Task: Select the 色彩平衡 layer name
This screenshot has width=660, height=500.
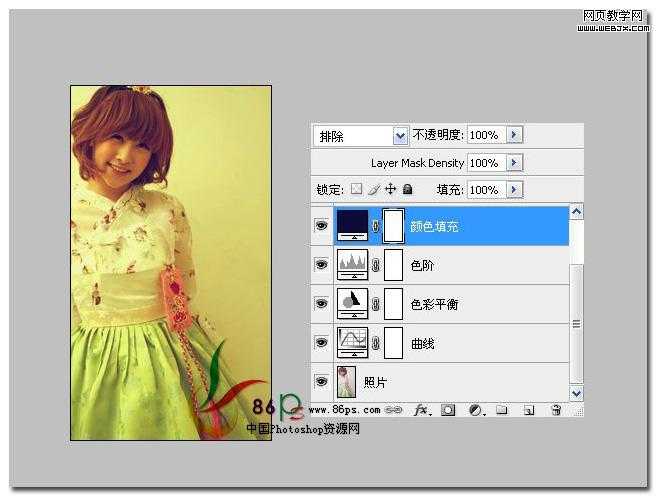Action: (434, 304)
